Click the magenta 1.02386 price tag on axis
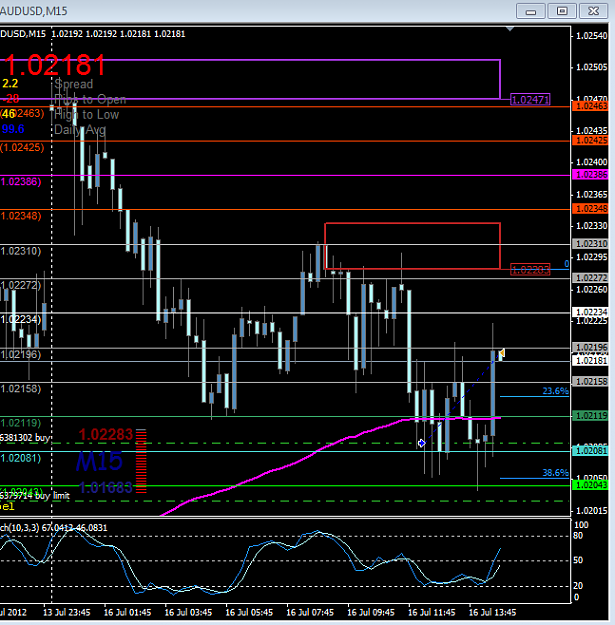The image size is (615, 625). coord(590,175)
